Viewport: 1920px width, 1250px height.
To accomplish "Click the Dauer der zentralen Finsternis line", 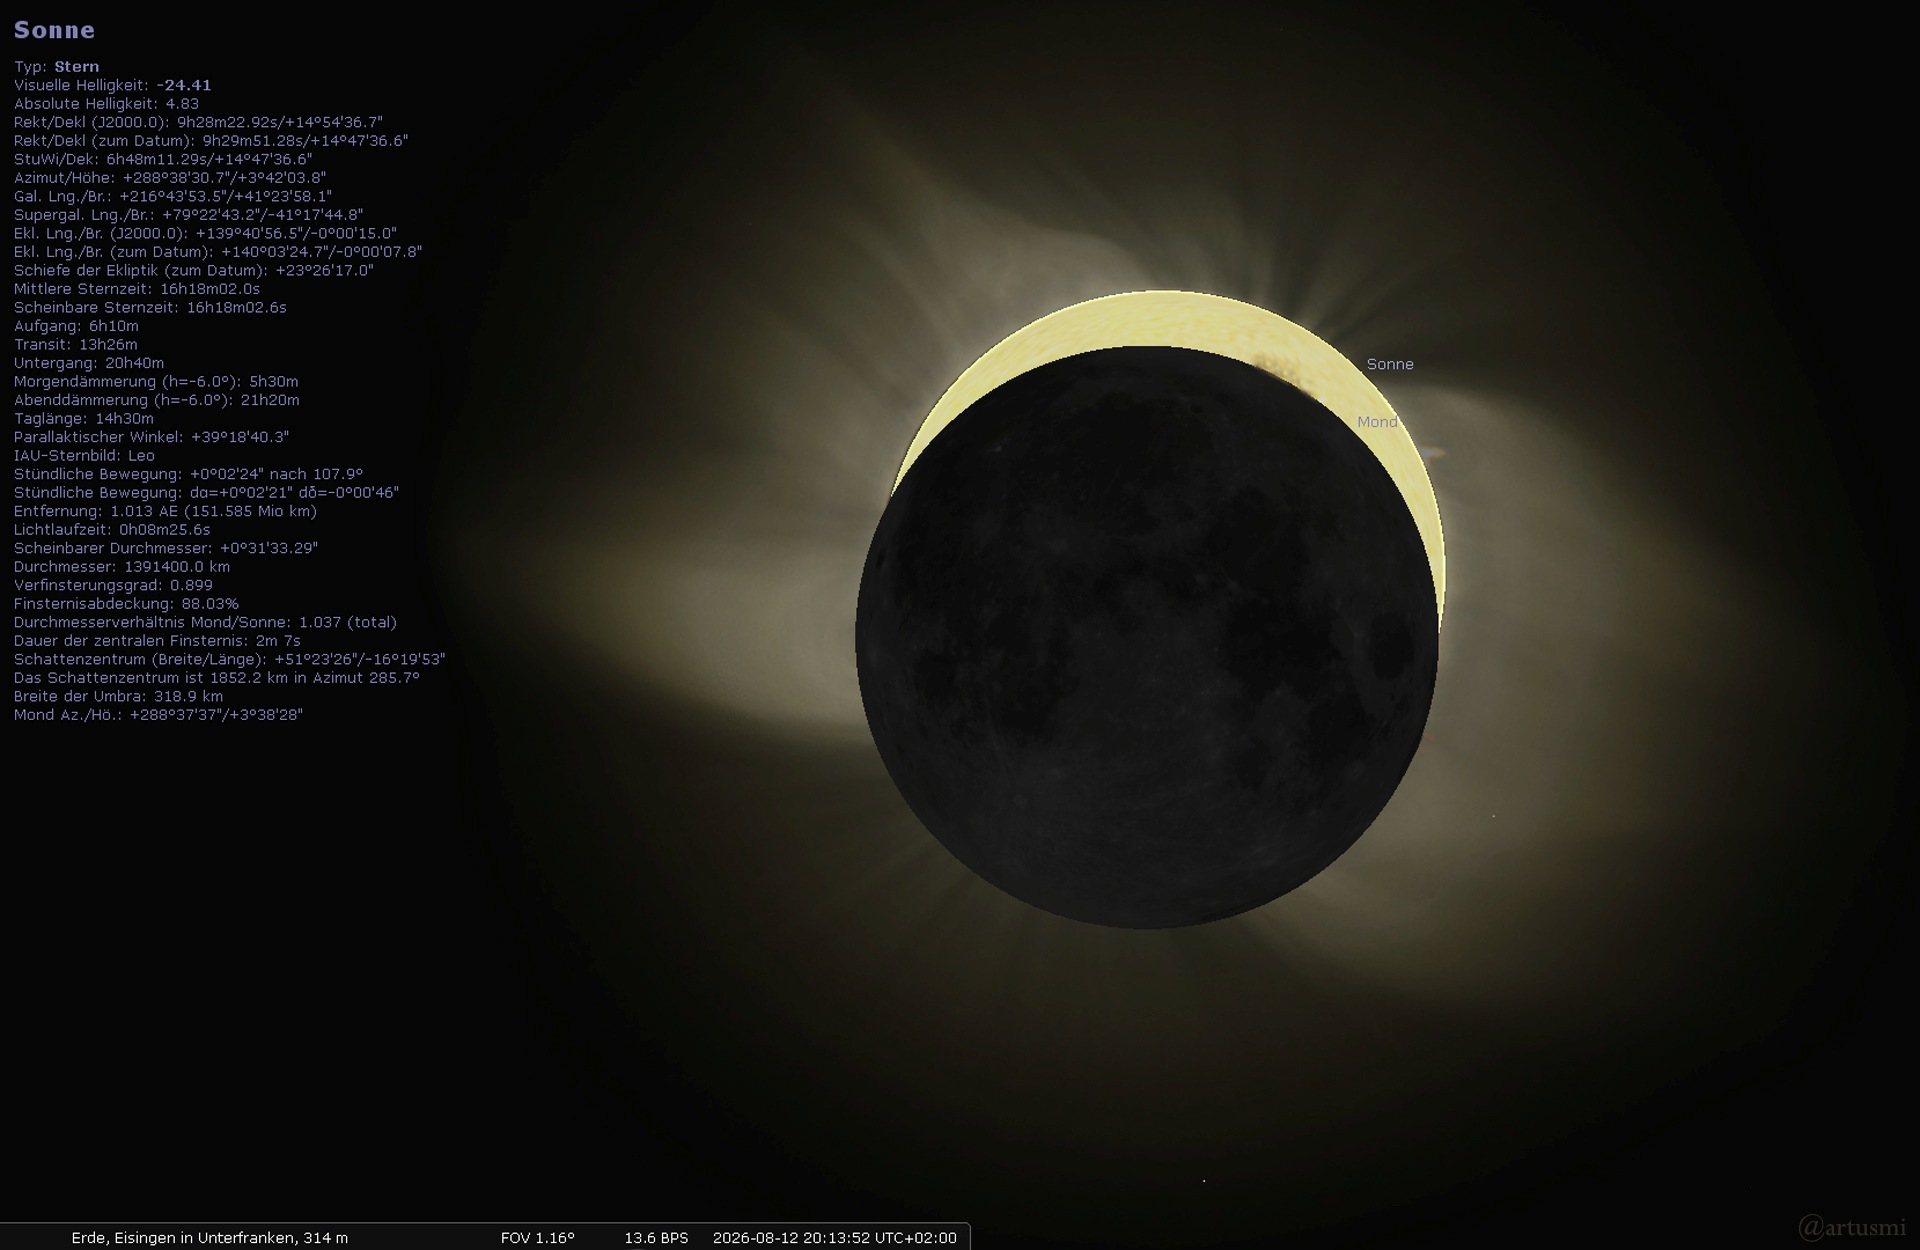I will coord(157,640).
